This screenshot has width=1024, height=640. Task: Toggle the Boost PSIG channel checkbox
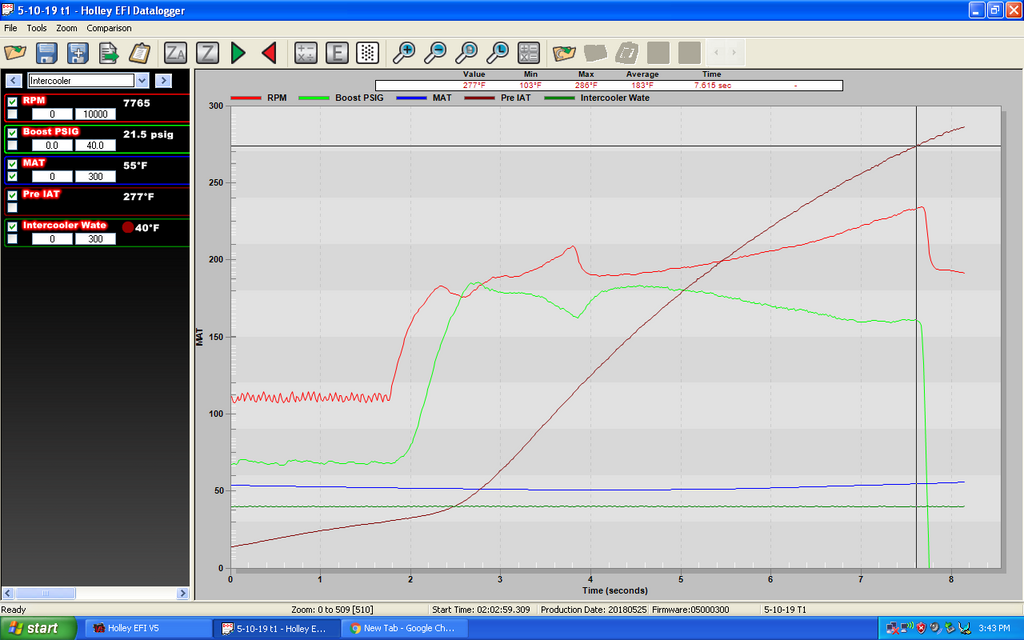coord(12,133)
